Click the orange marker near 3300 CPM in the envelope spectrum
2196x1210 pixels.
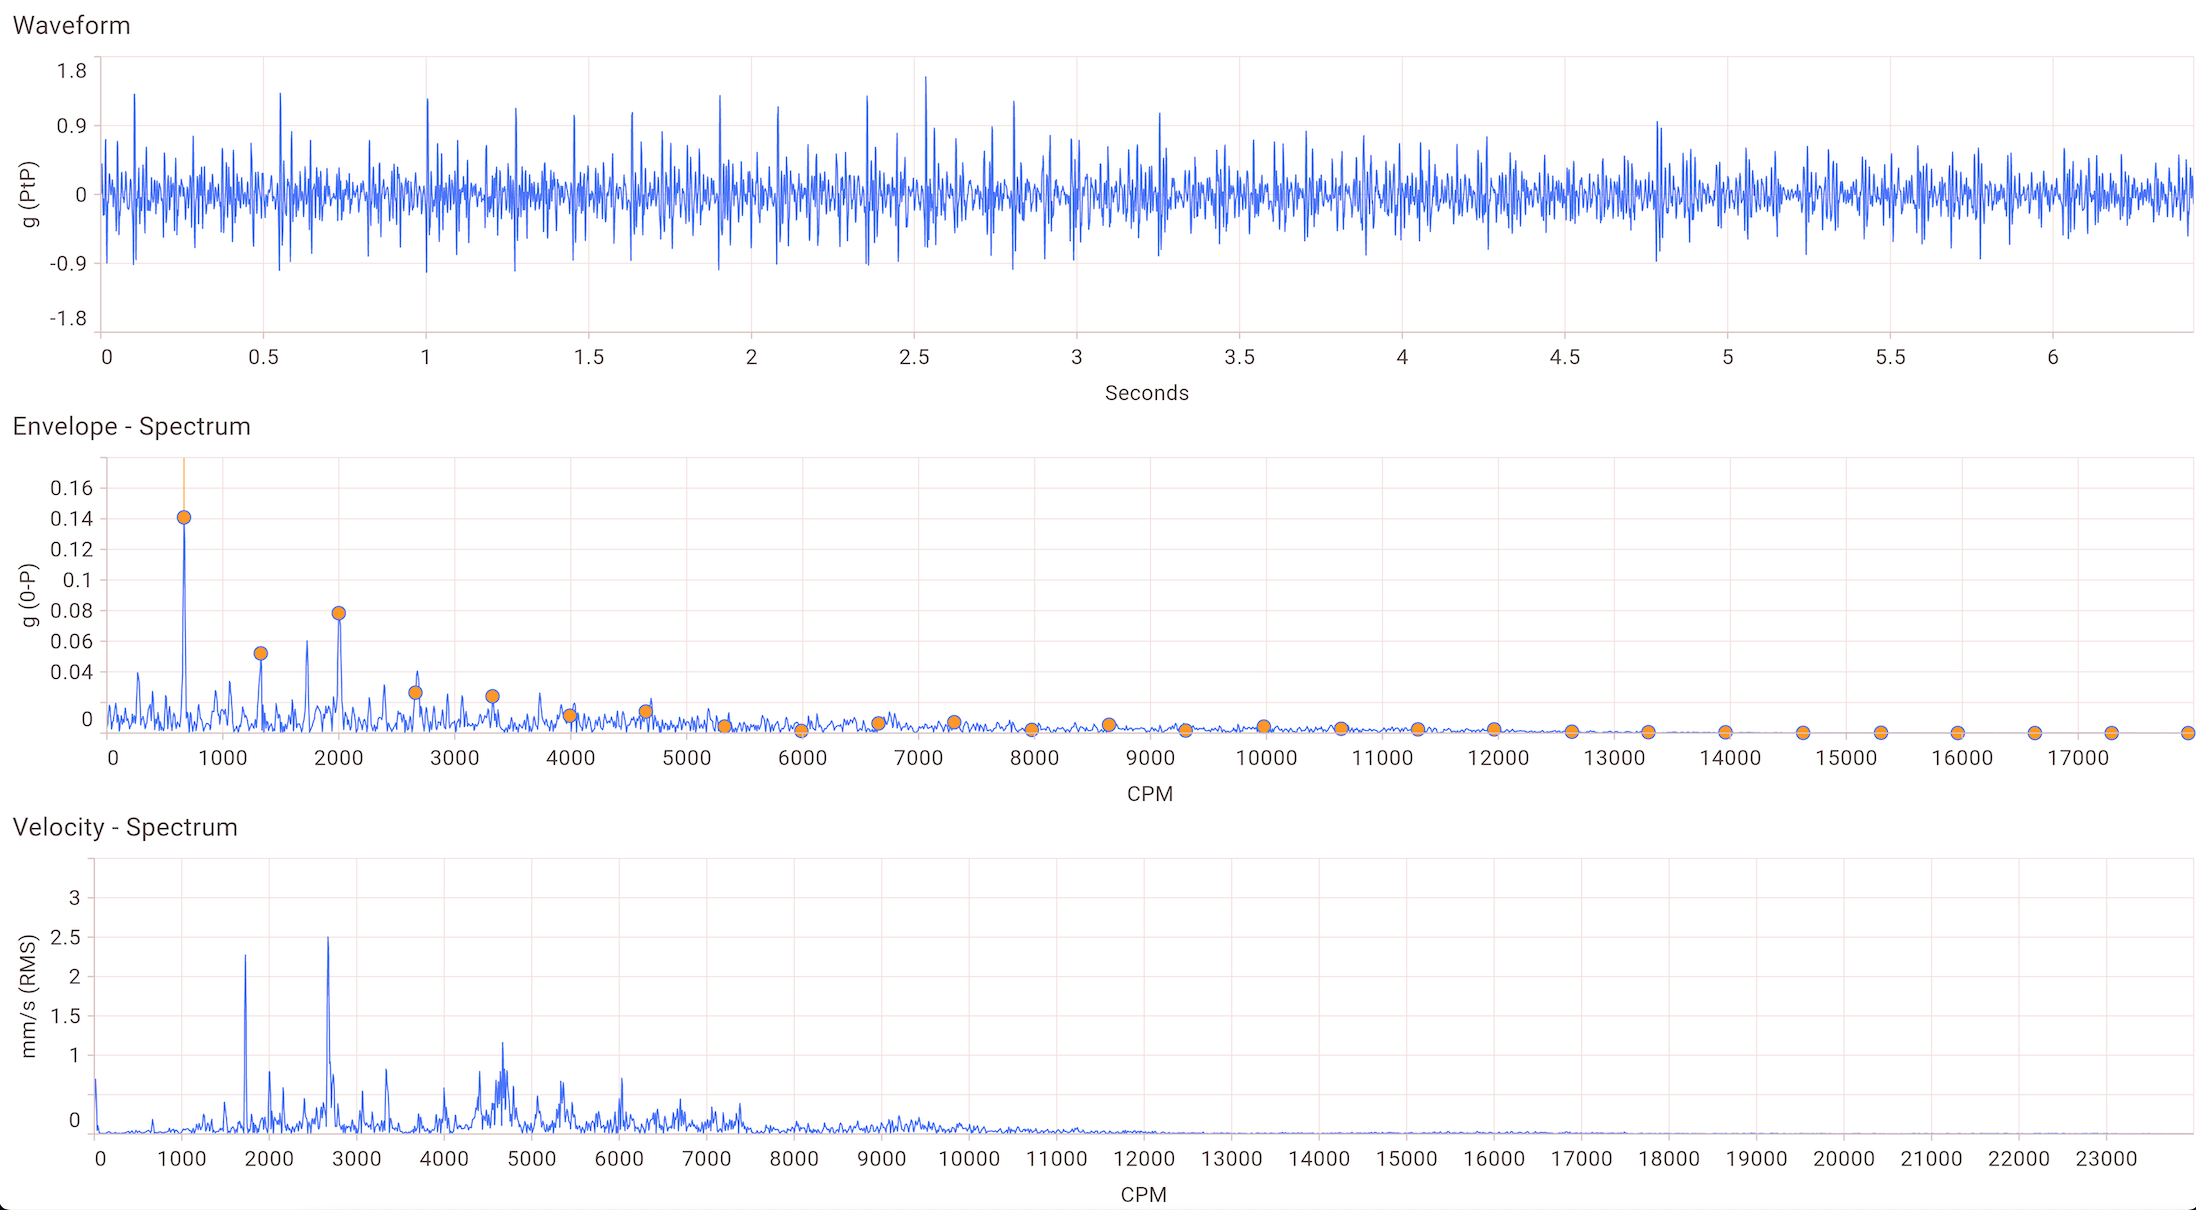pos(492,697)
